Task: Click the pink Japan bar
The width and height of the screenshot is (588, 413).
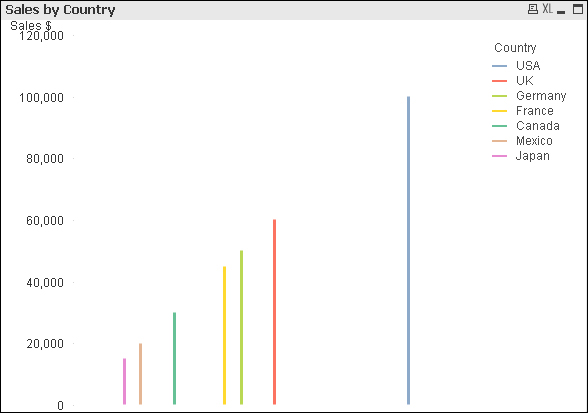Action: tap(124, 381)
